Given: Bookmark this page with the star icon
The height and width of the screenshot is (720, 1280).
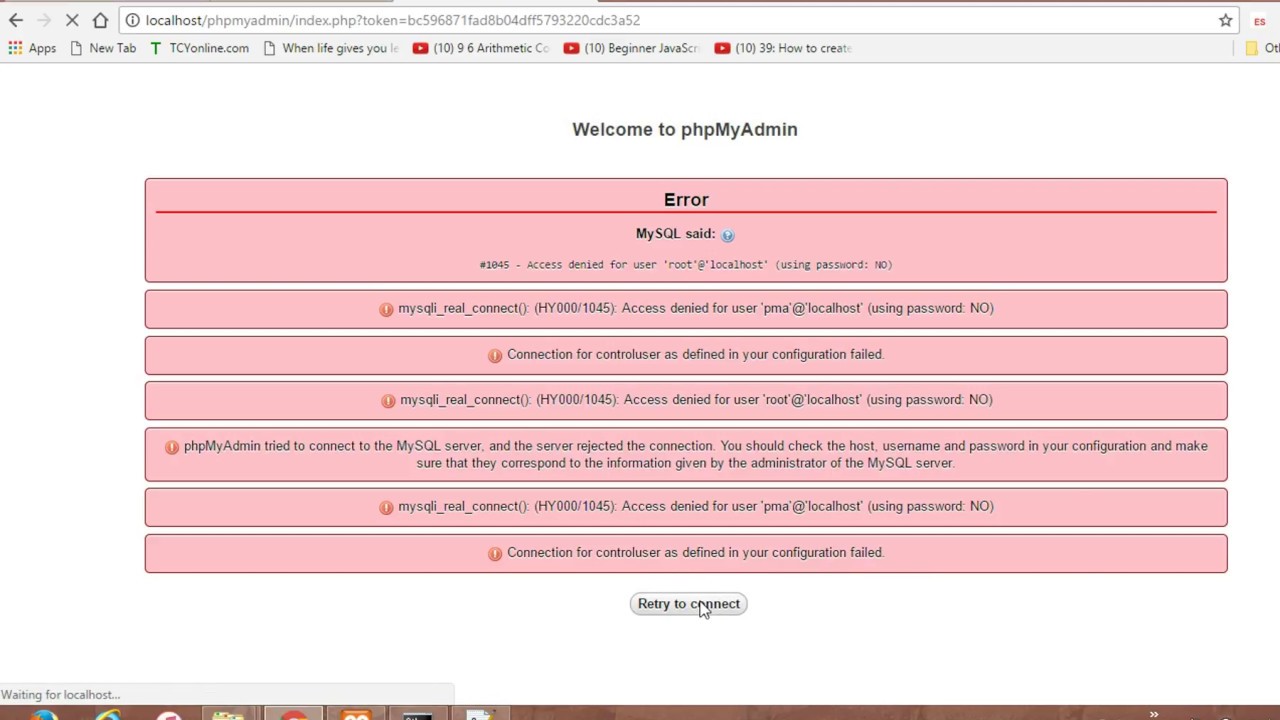Looking at the screenshot, I should coord(1225,20).
